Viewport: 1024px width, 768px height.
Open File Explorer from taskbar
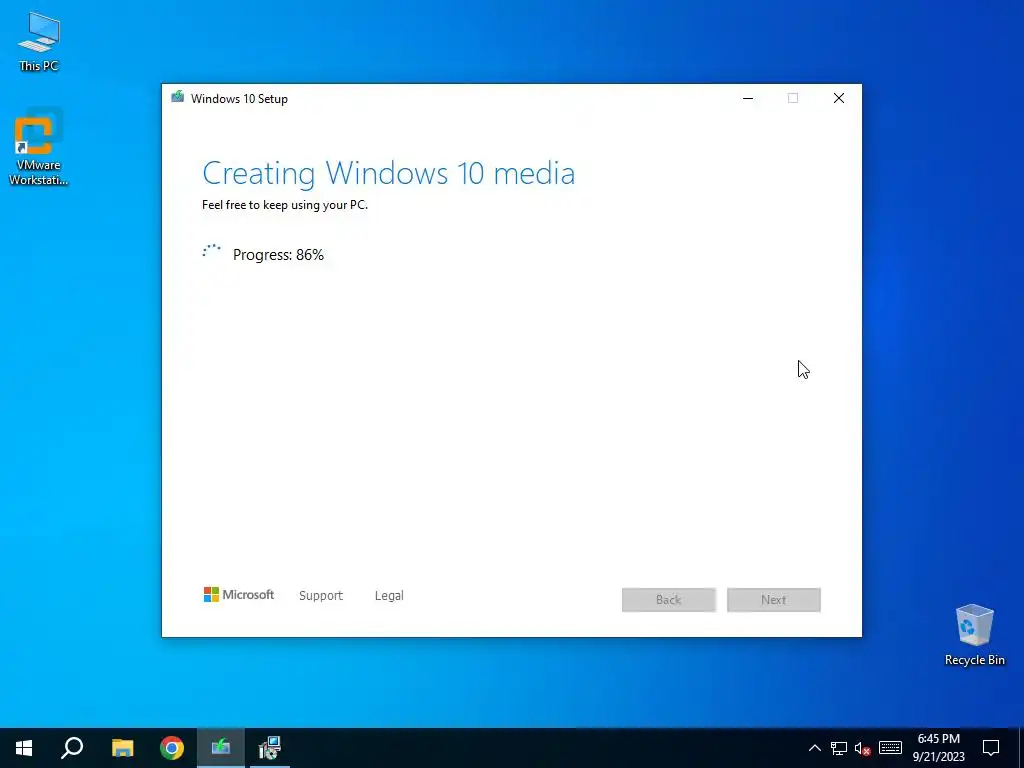point(122,748)
